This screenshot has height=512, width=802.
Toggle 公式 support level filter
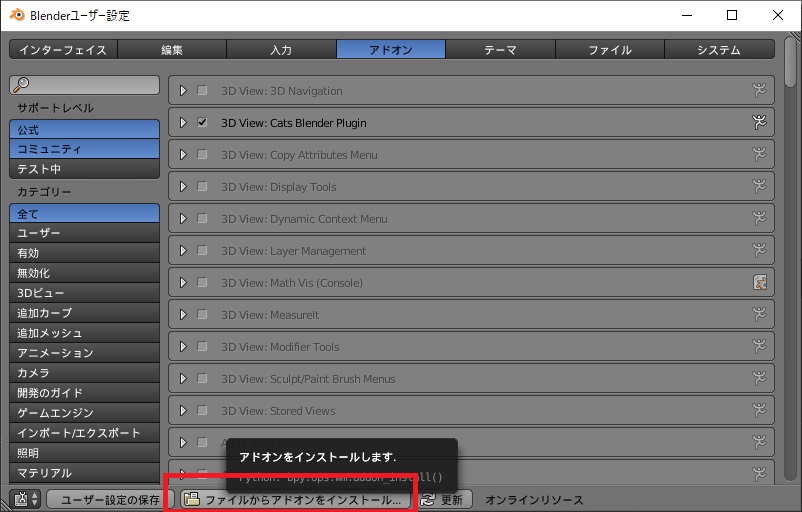(x=84, y=129)
